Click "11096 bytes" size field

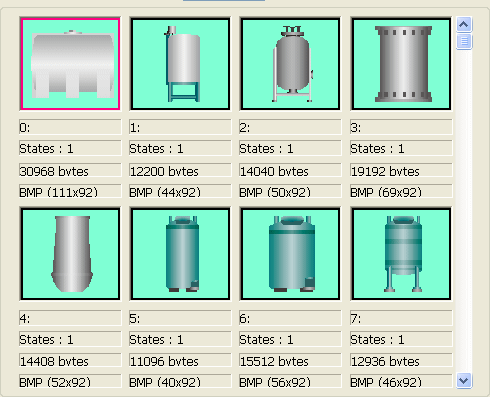pyautogui.click(x=180, y=361)
